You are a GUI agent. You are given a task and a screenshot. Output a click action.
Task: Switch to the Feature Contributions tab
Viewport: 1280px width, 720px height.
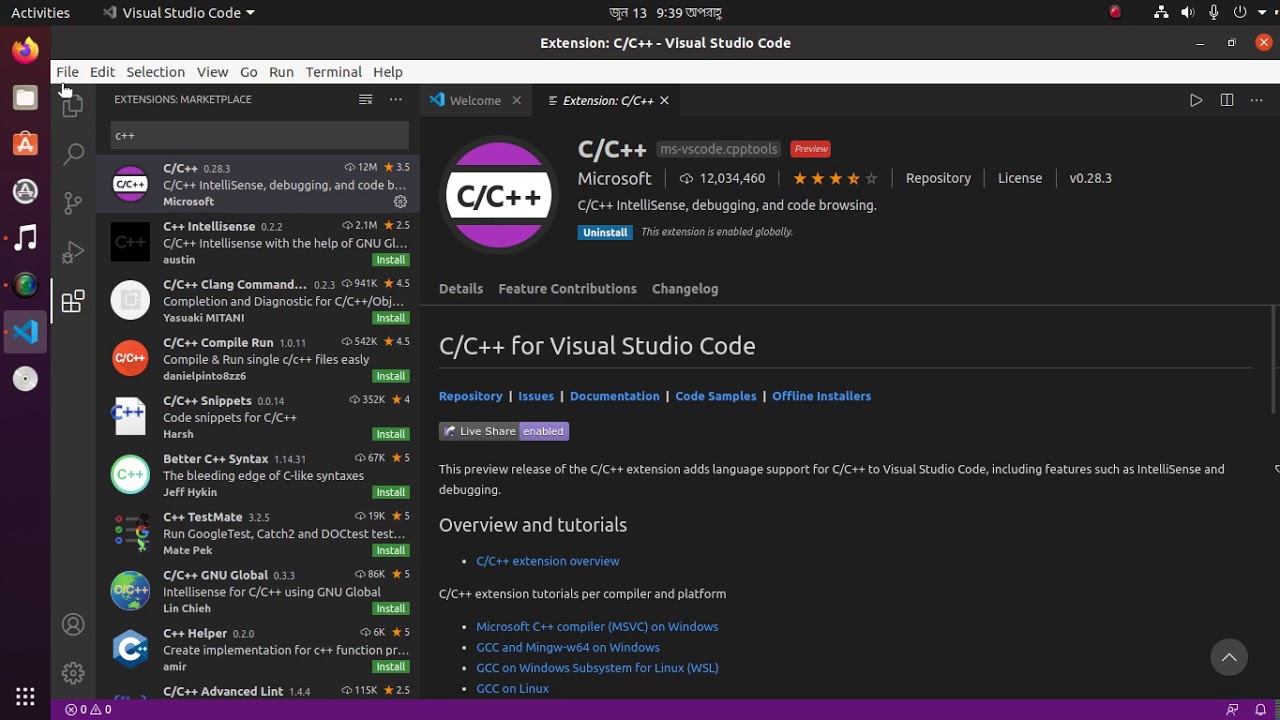(567, 289)
